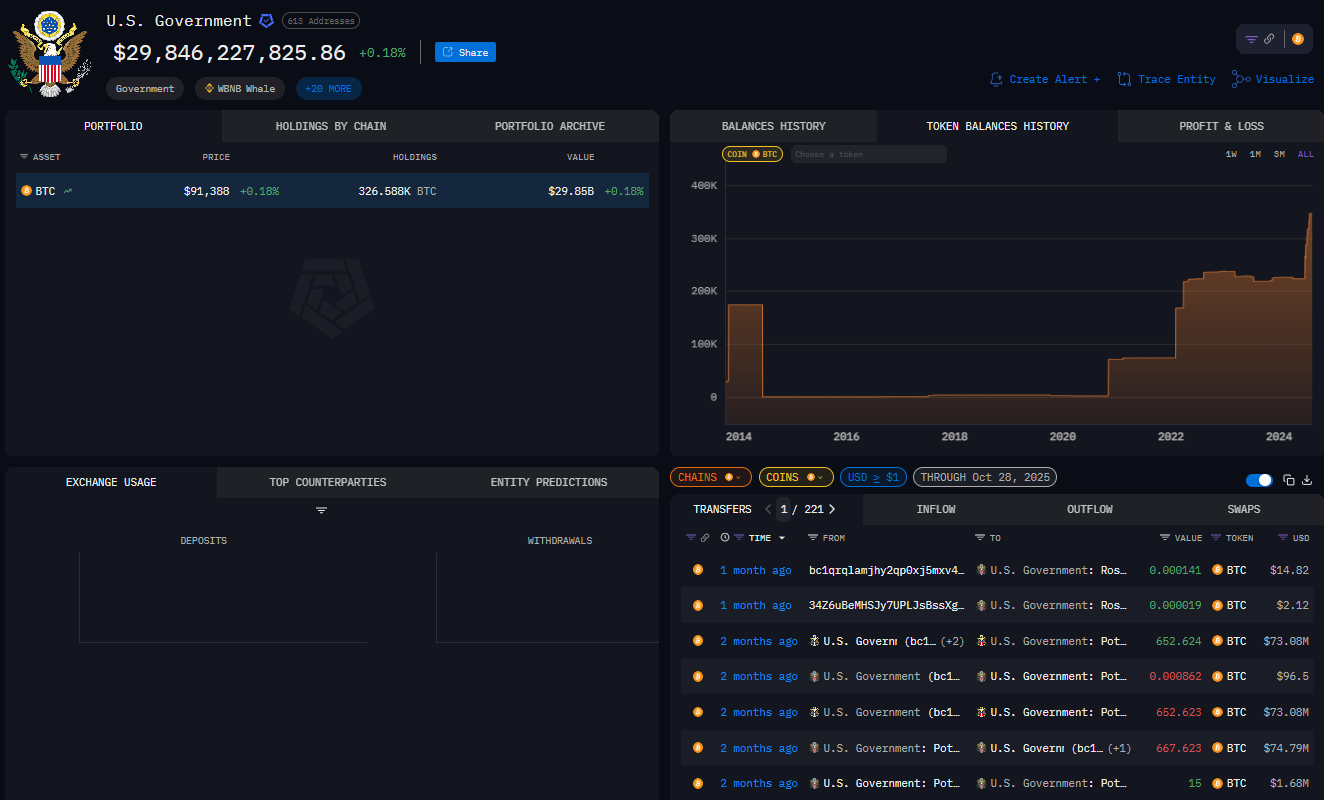Viewport: 1324px width, 800px height.
Task: Click the 'Choose a token' input field
Action: [868, 154]
